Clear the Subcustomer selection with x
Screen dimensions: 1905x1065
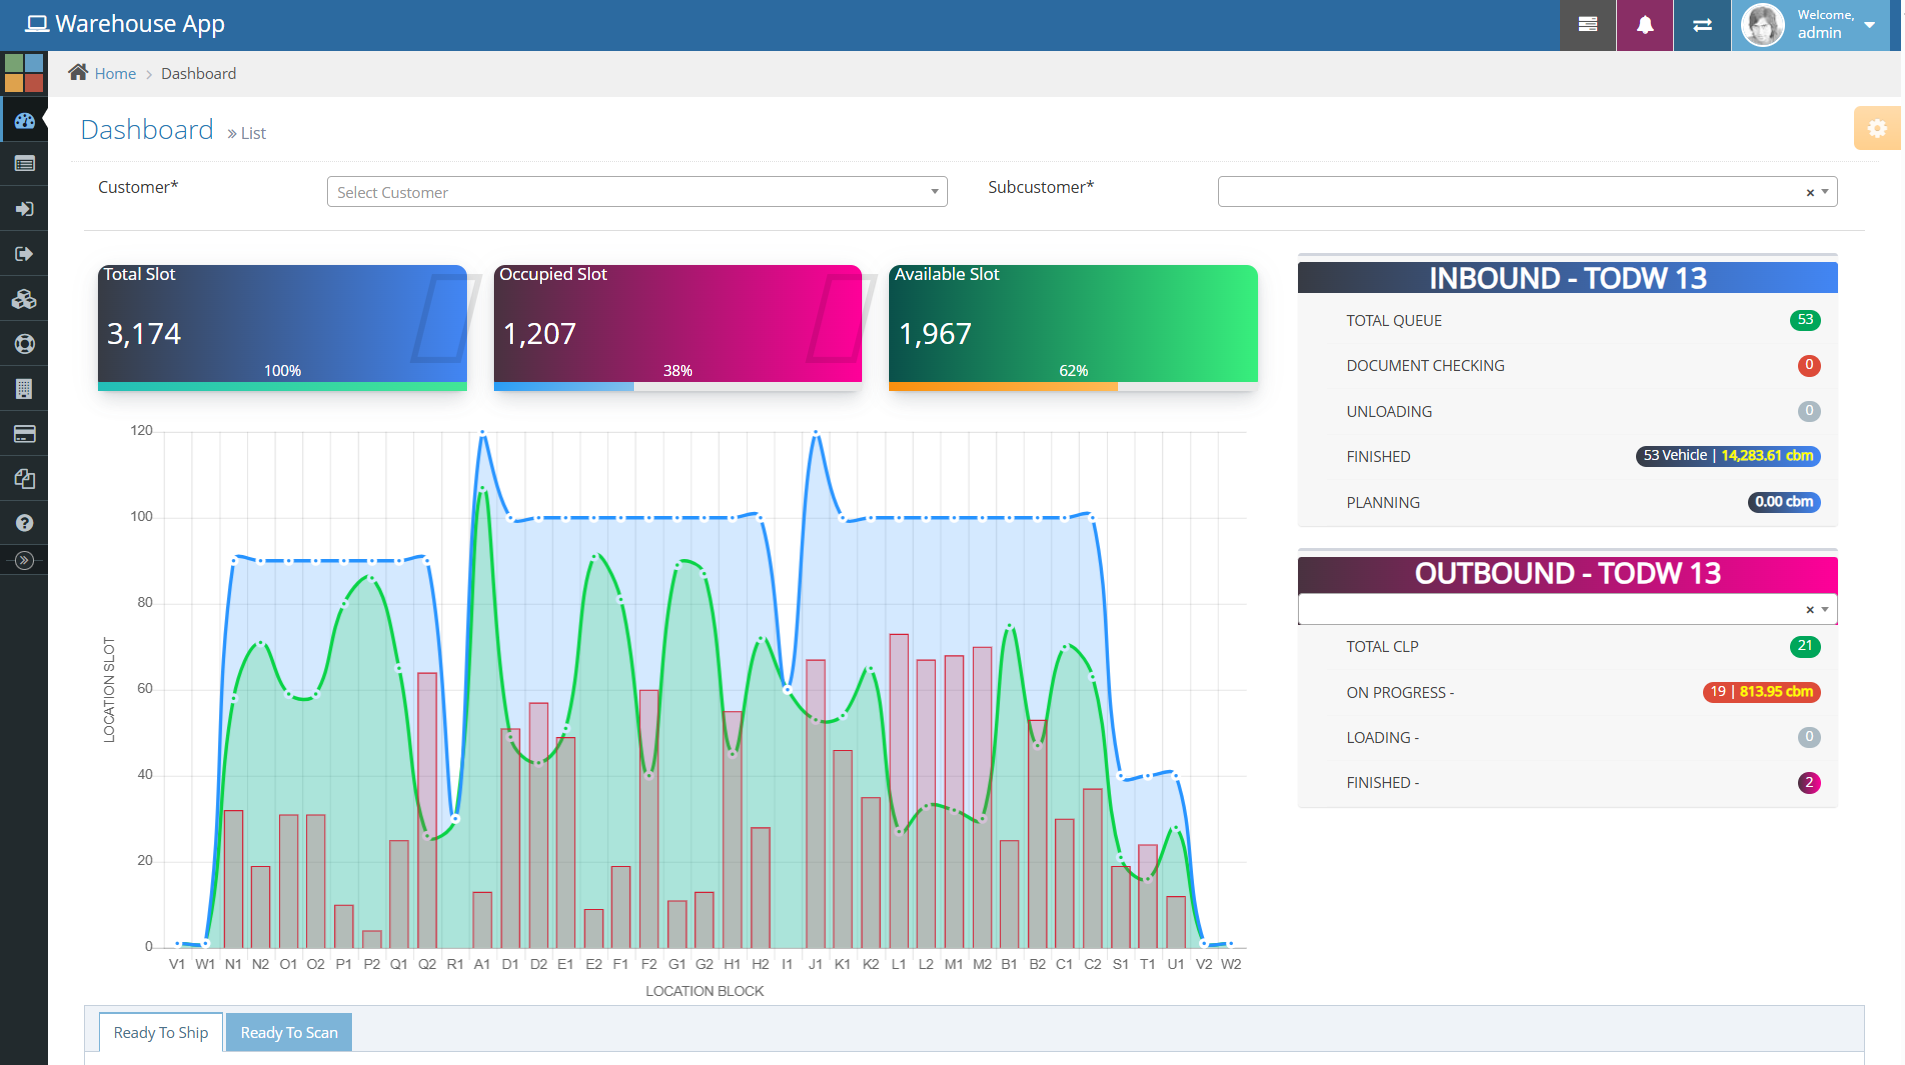pos(1810,192)
